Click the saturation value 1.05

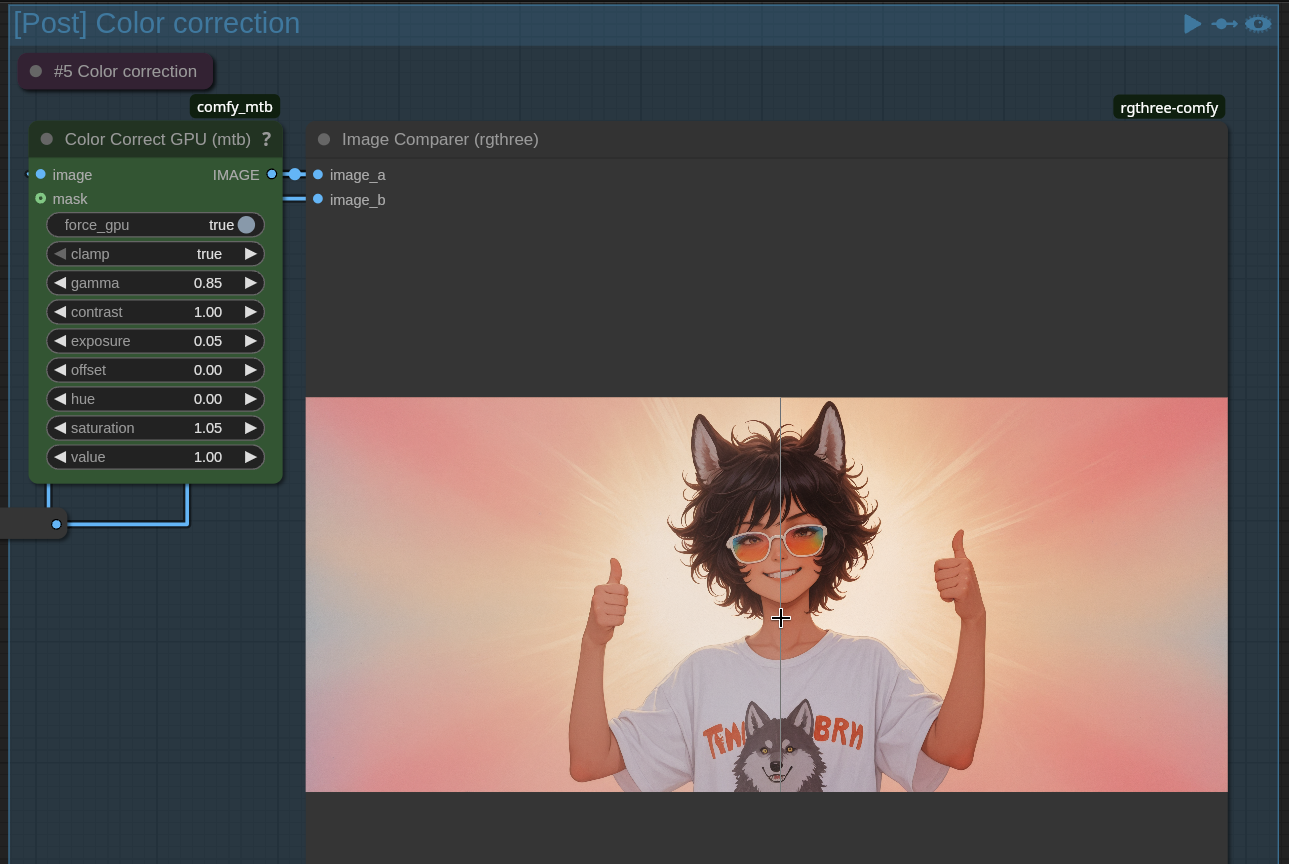[x=208, y=428]
